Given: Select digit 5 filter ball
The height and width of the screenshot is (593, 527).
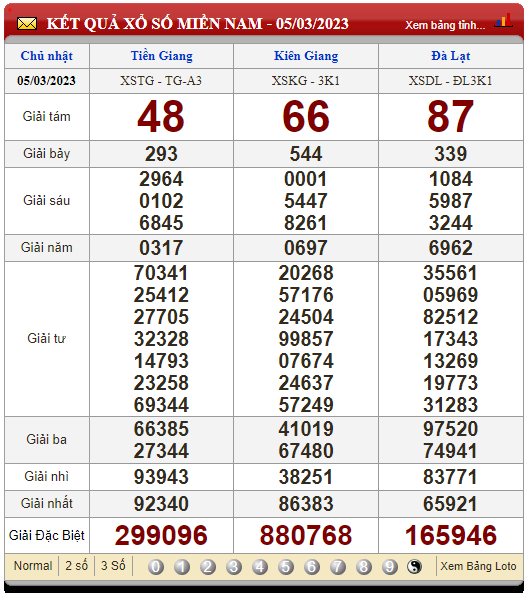Looking at the screenshot, I should point(286,567).
